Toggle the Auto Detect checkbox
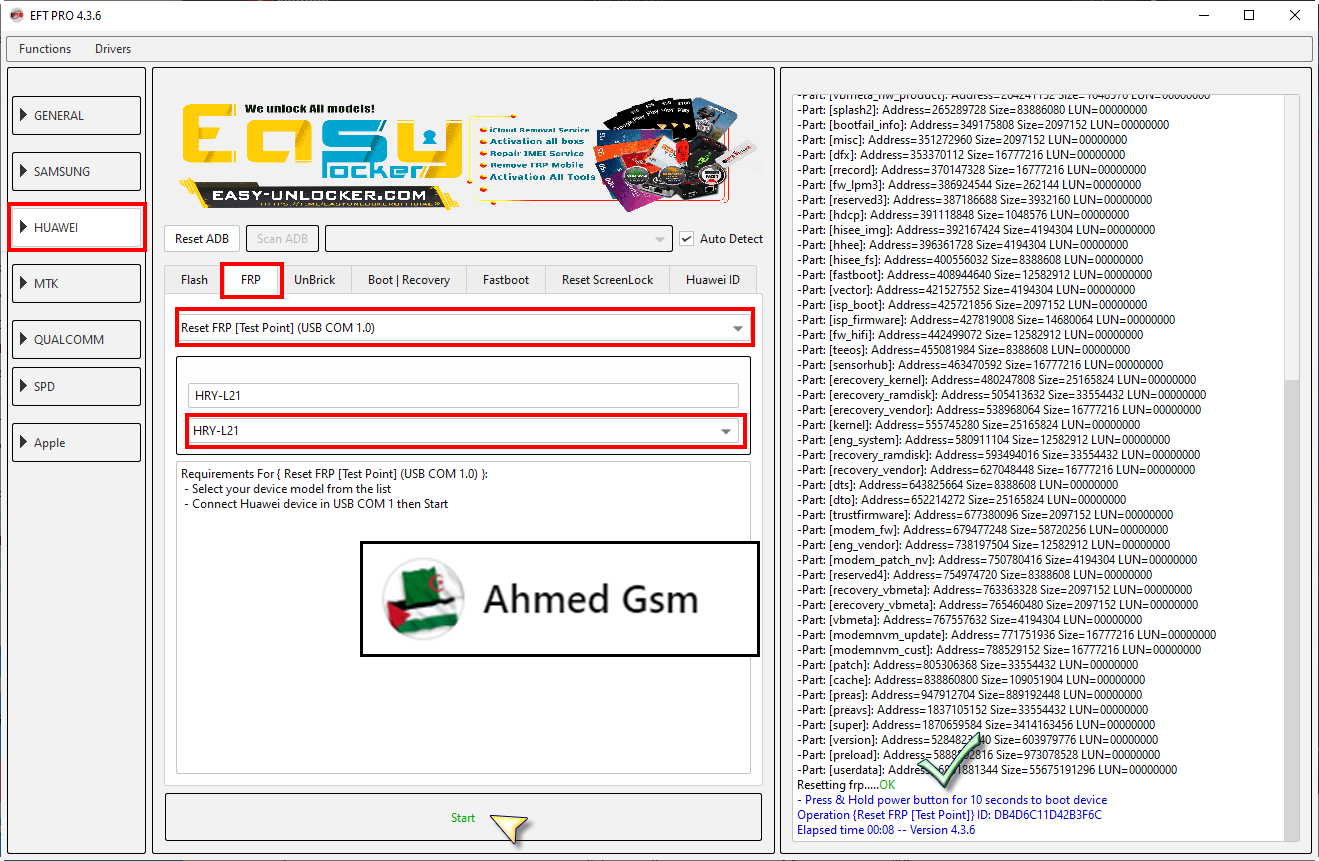This screenshot has width=1319, height=861. click(686, 238)
